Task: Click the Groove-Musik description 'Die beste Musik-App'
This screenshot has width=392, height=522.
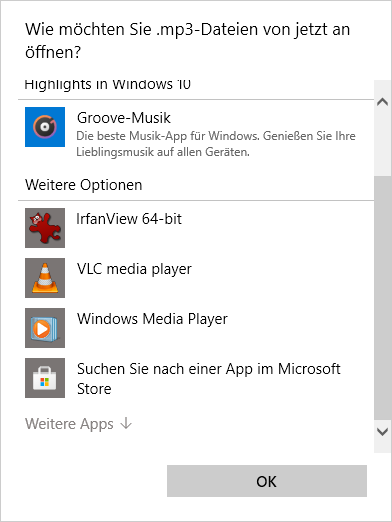Action: pyautogui.click(x=216, y=144)
